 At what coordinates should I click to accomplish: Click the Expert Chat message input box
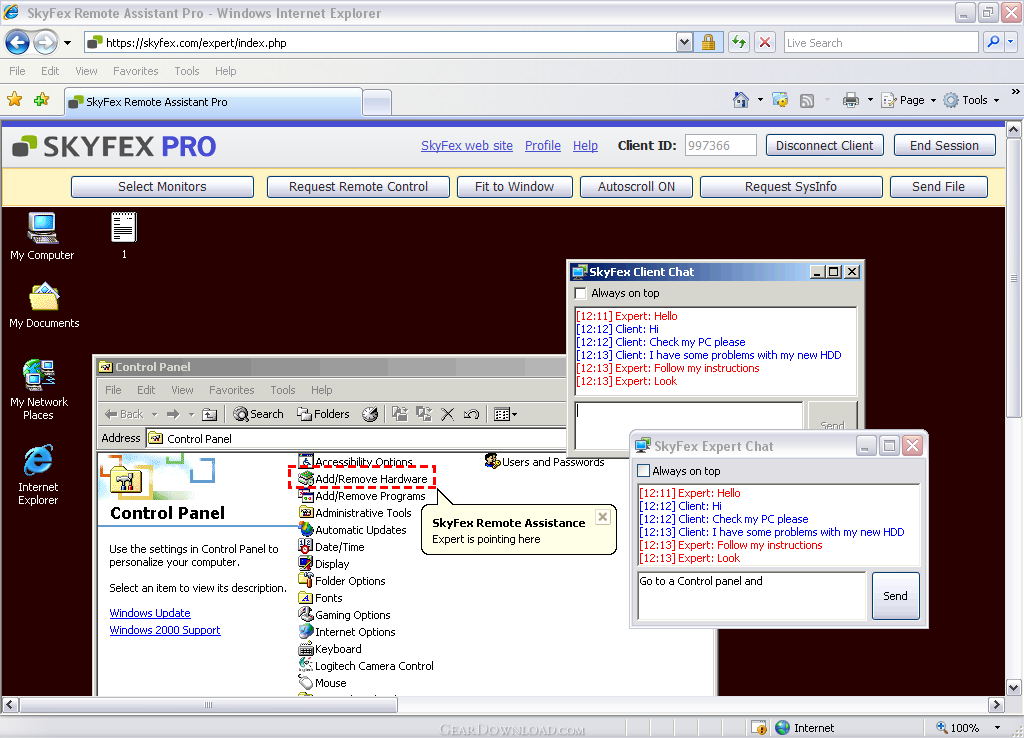click(751, 596)
